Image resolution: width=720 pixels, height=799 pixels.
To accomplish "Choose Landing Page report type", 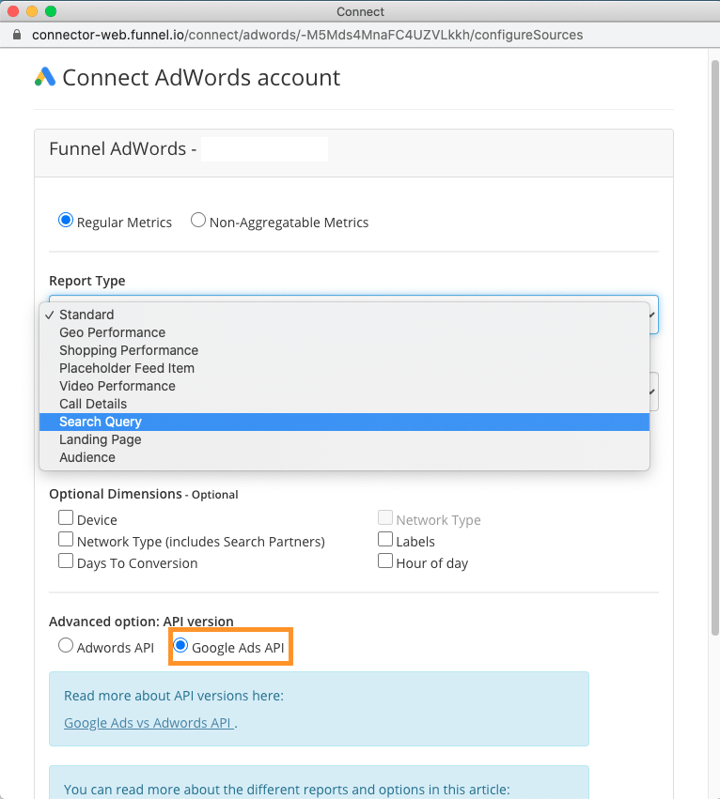I will pyautogui.click(x=344, y=439).
